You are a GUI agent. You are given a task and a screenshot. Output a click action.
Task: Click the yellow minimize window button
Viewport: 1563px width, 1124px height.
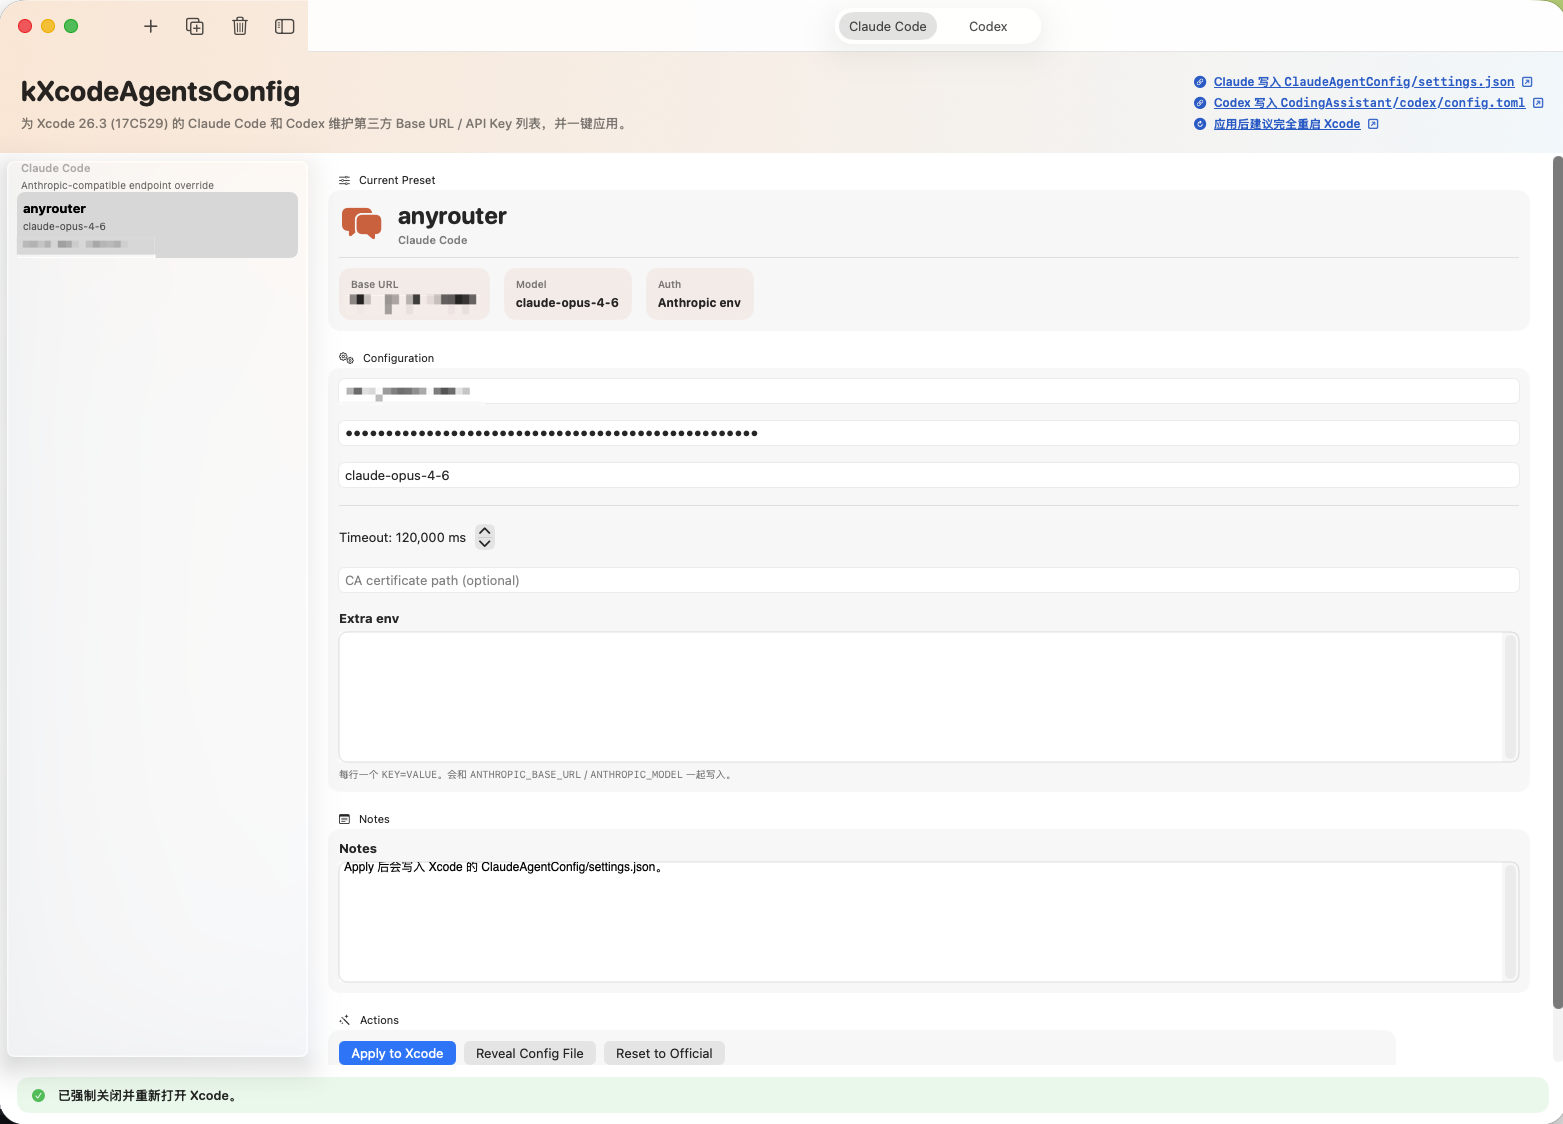(48, 26)
